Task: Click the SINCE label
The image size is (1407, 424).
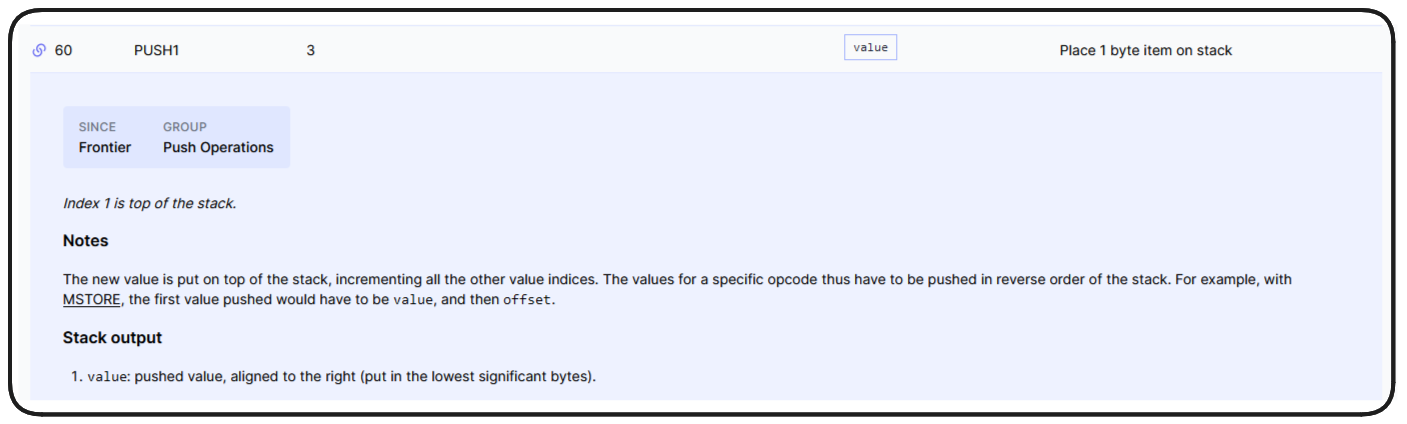Action: tap(97, 127)
